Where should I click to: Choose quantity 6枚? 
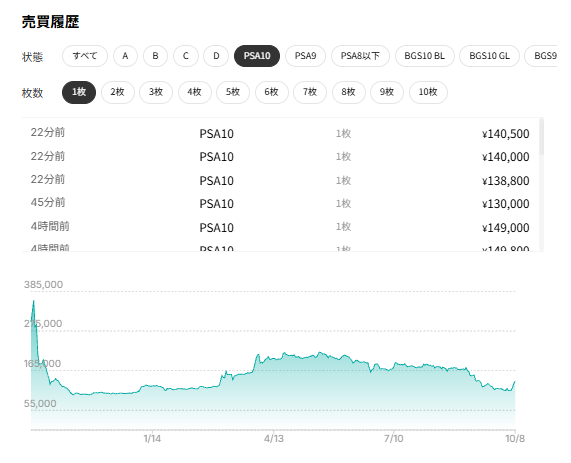pyautogui.click(x=272, y=92)
